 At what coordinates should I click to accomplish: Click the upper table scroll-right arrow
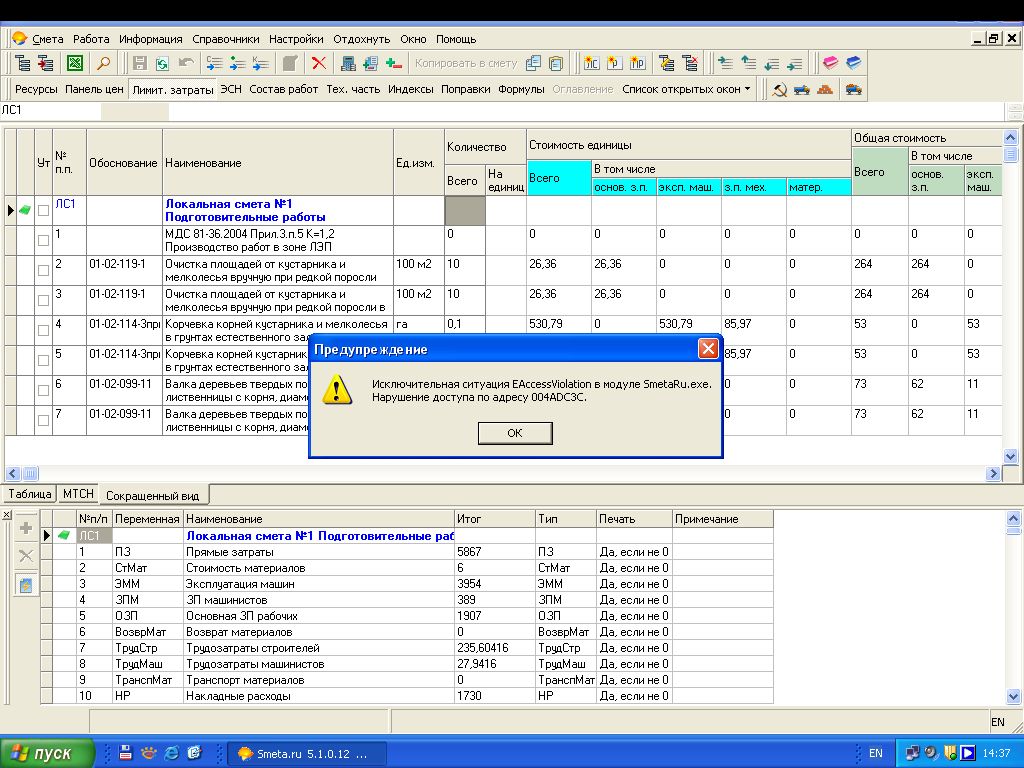coord(993,473)
